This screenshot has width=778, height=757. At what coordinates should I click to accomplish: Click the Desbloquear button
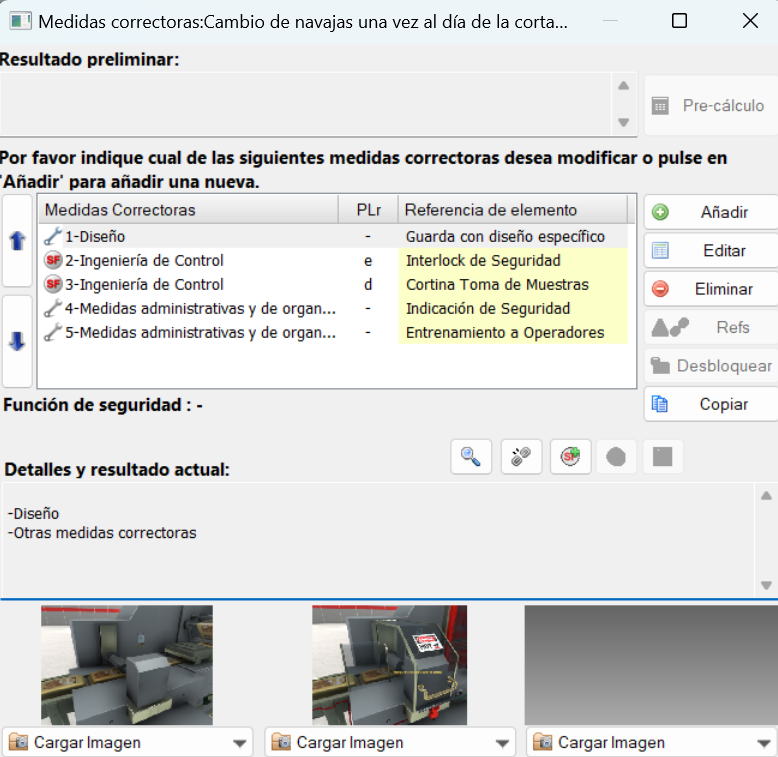coord(711,366)
